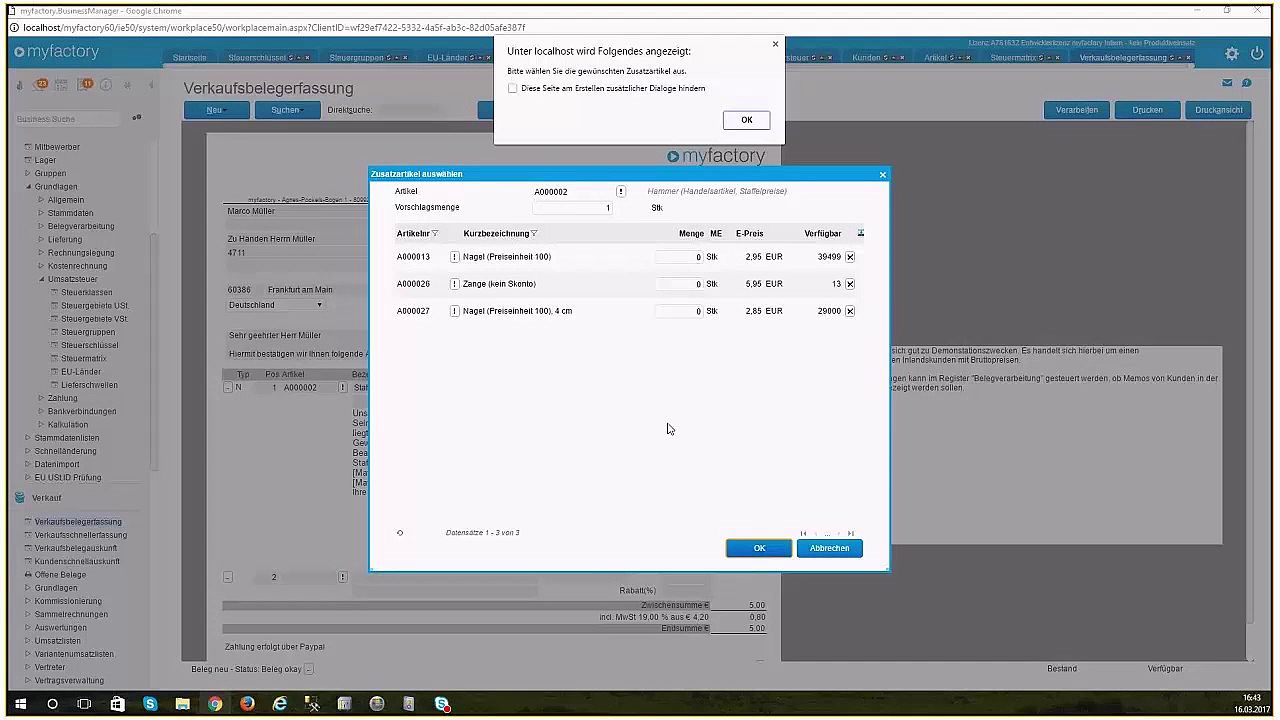
Task: Expand the Kommissionierung tree node
Action: click(28, 601)
